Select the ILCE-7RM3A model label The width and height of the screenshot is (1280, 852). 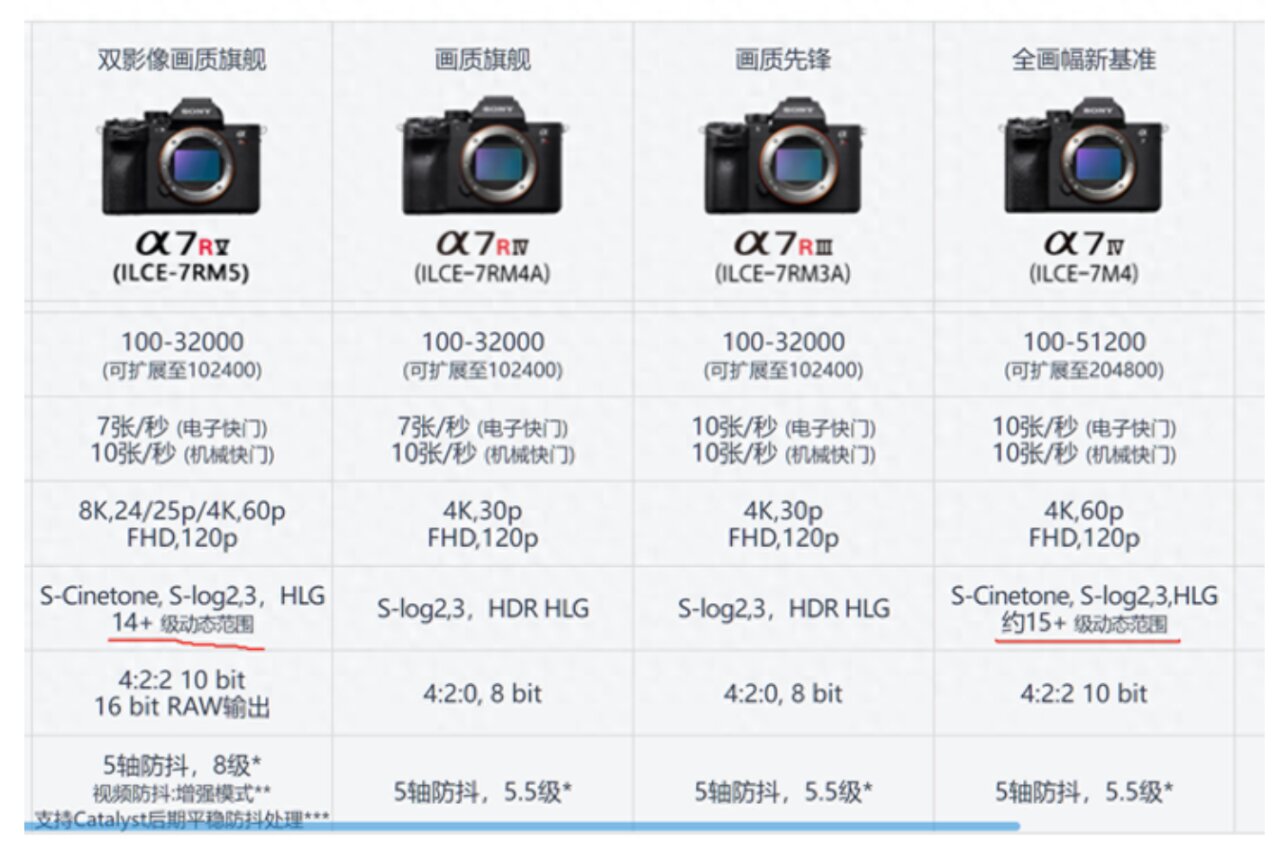[783, 273]
